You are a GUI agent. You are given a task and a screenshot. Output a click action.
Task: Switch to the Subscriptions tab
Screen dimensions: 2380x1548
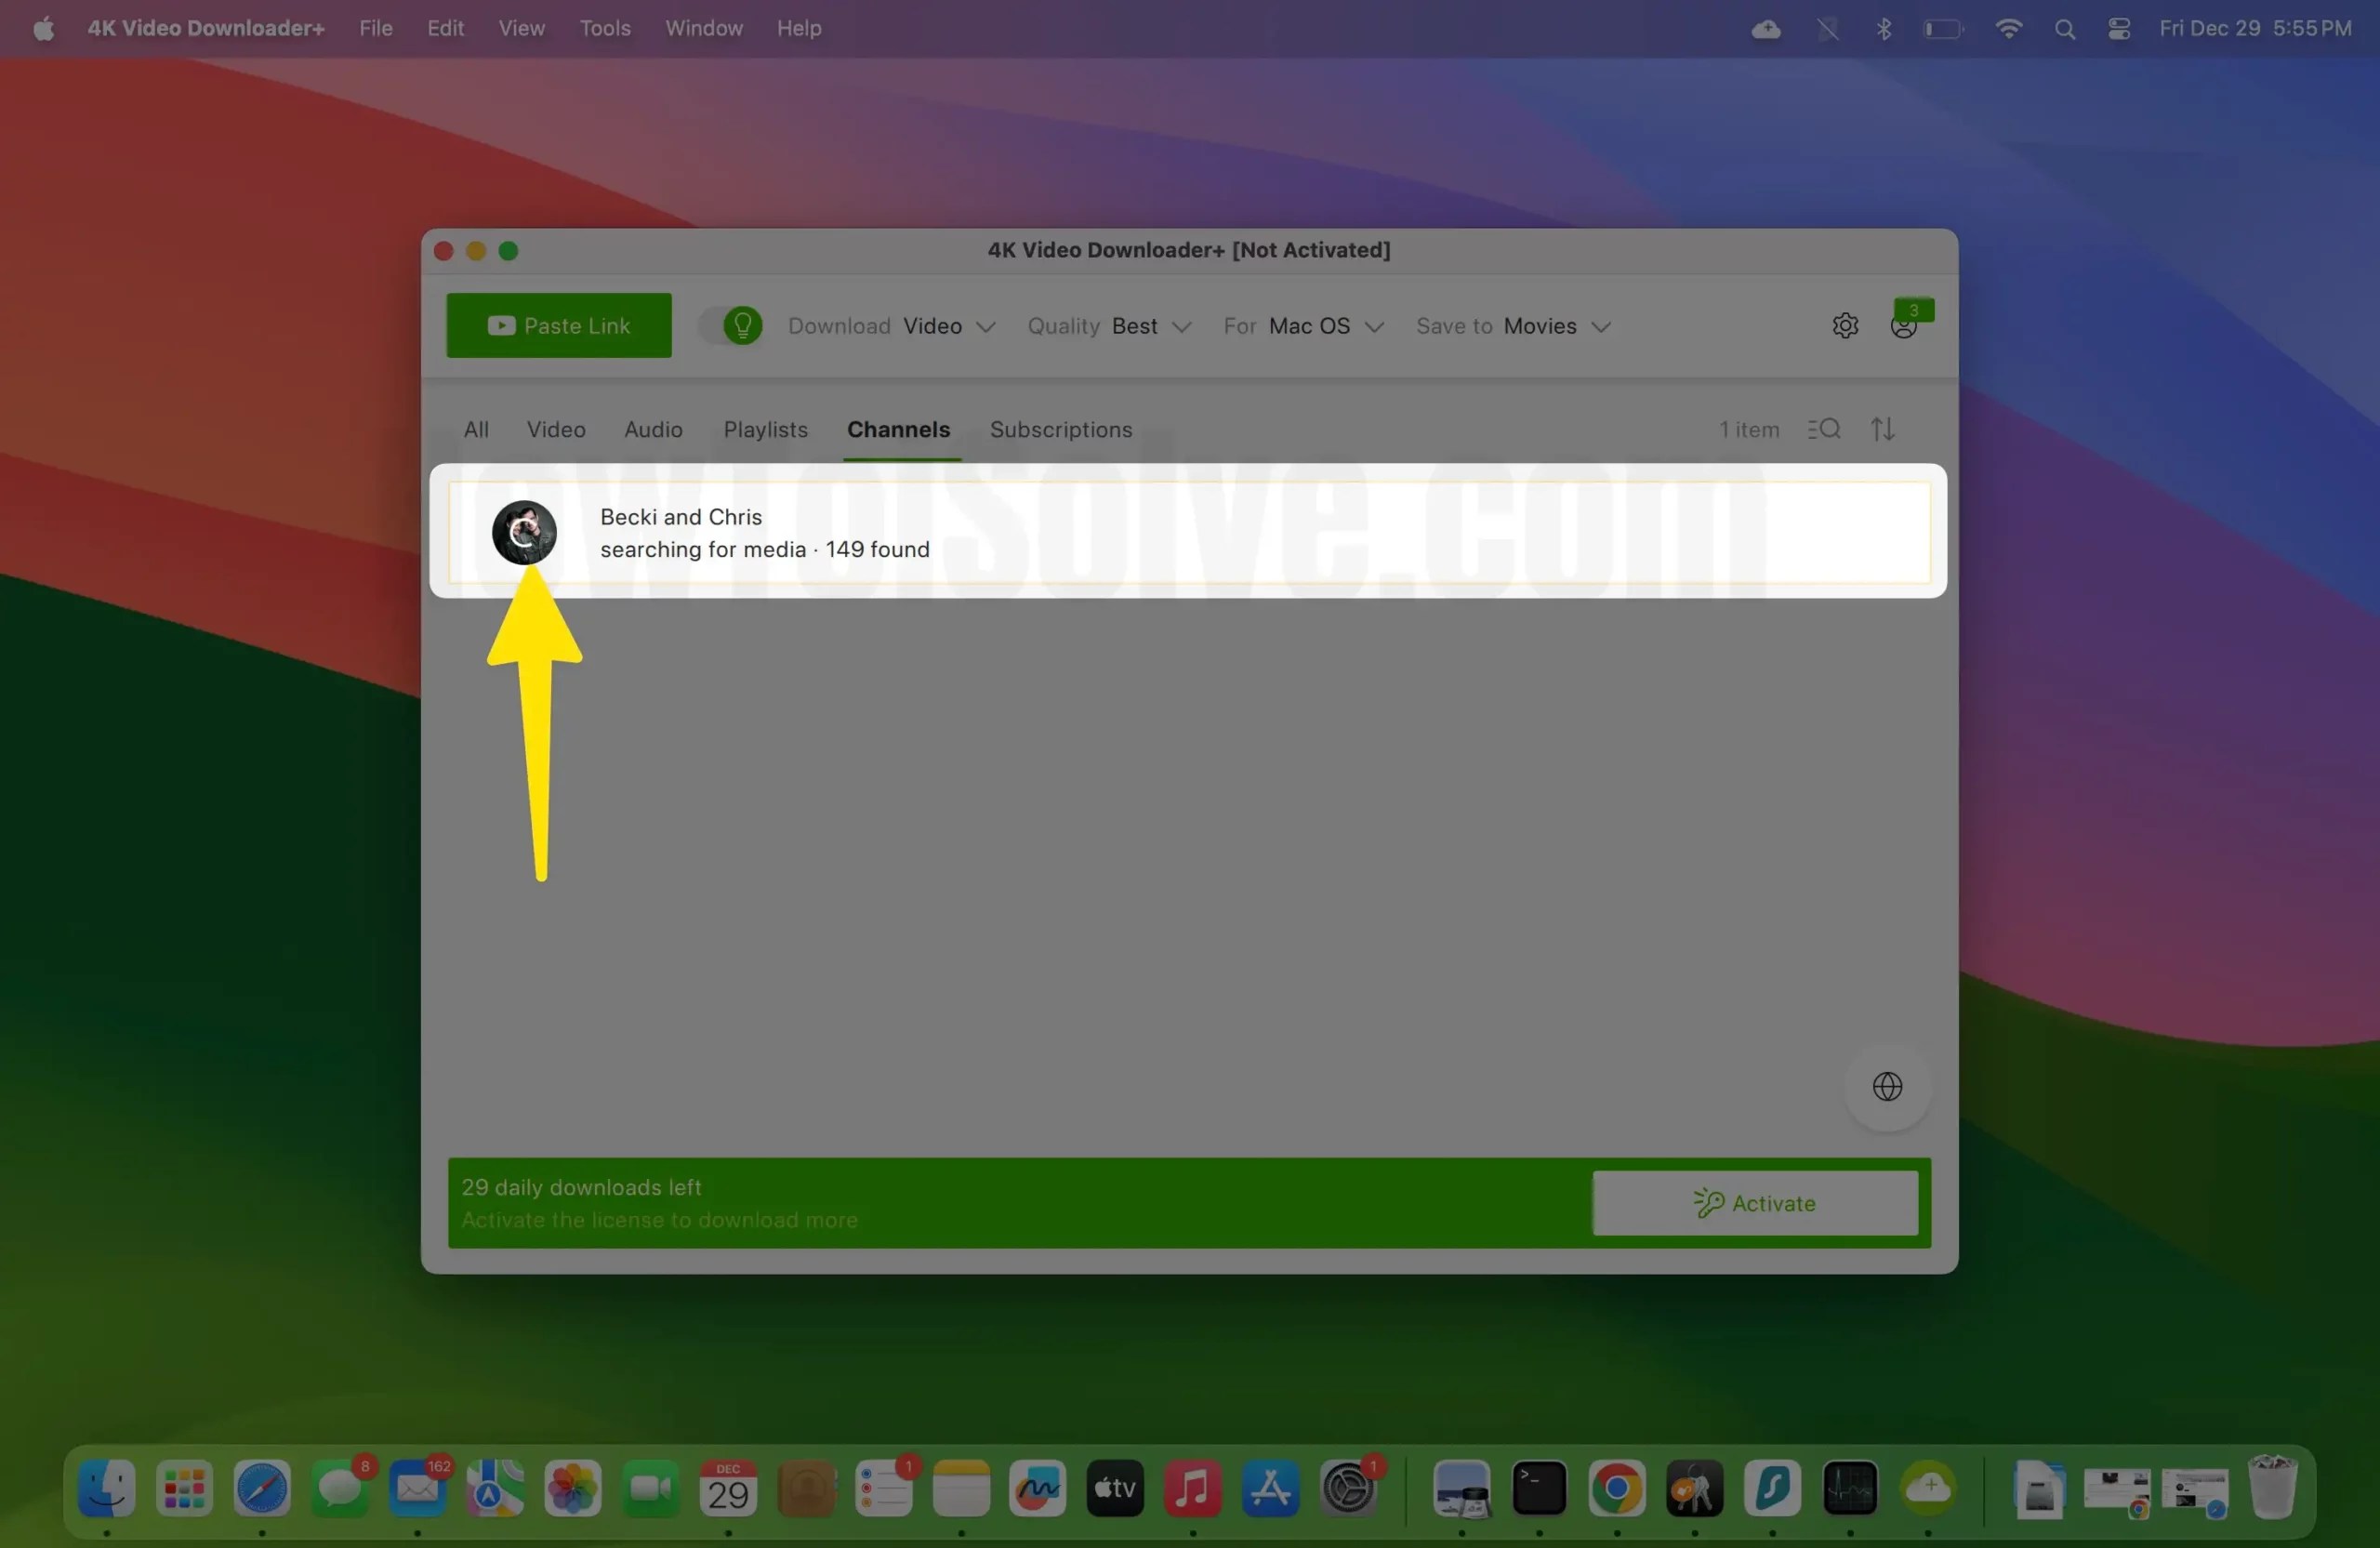coord(1061,429)
